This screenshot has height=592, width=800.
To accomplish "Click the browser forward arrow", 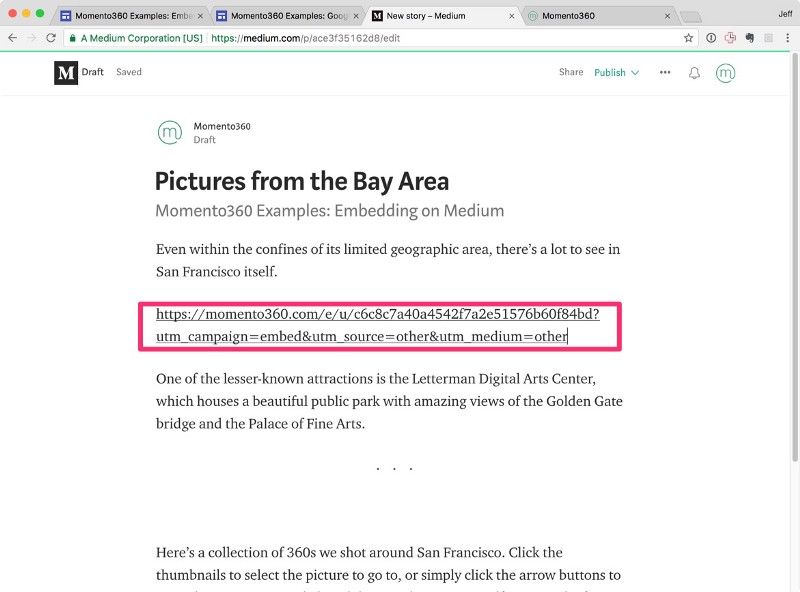I will coord(32,38).
